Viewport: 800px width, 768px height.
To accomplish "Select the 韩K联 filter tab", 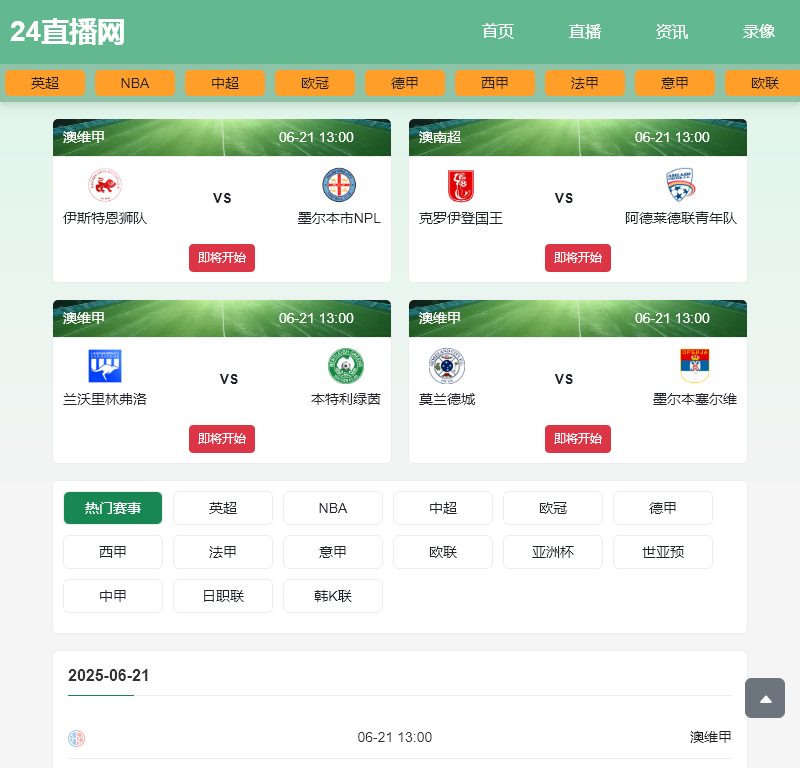I will 333,596.
